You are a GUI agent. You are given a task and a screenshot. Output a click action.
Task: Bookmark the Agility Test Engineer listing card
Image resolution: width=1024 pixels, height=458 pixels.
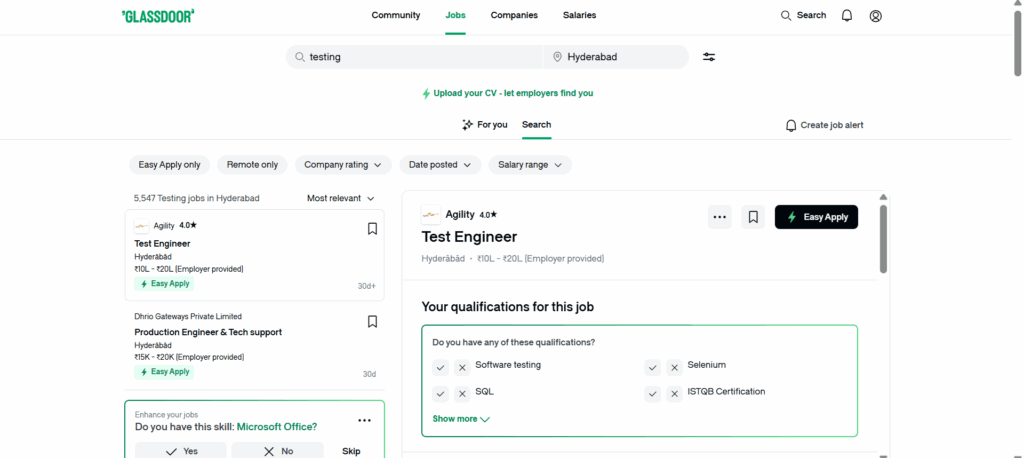point(372,229)
